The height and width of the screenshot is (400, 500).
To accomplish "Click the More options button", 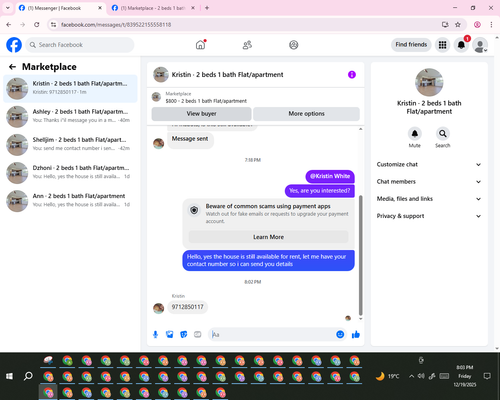I will pyautogui.click(x=306, y=114).
